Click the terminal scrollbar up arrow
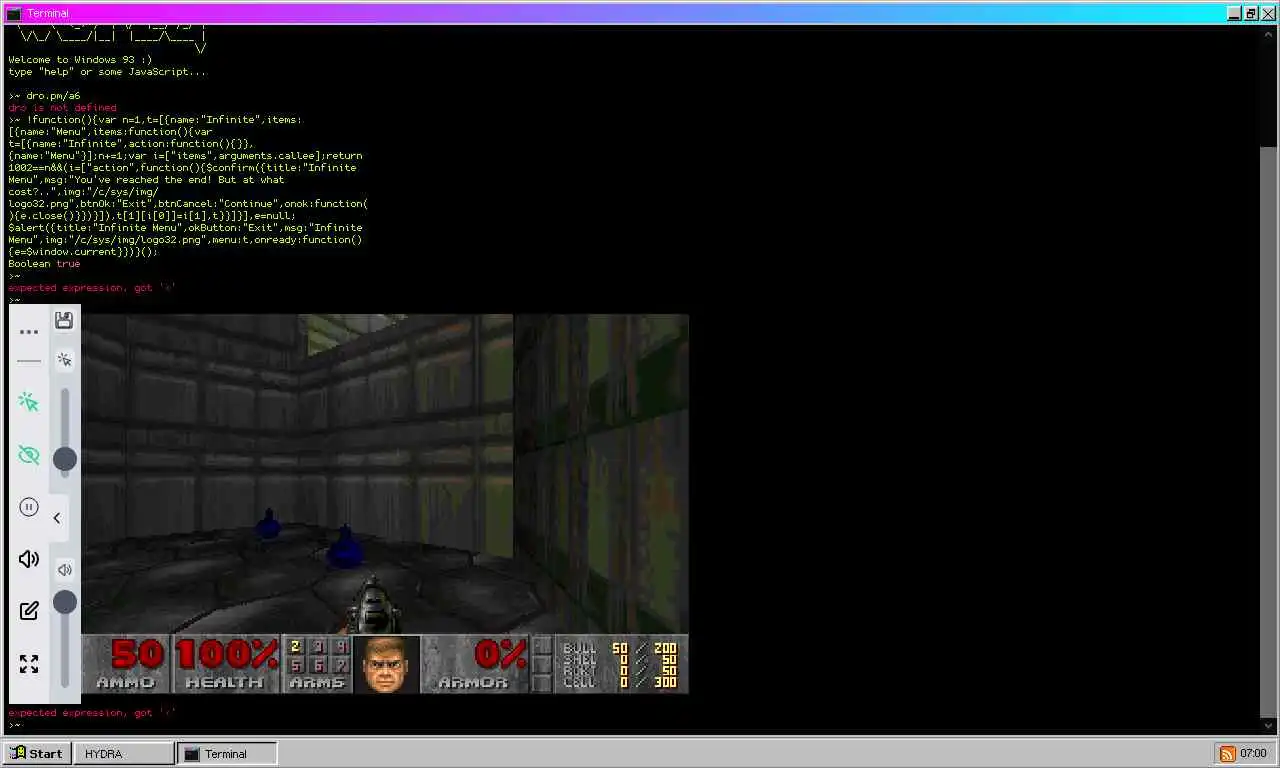The width and height of the screenshot is (1280, 768). point(1269,33)
